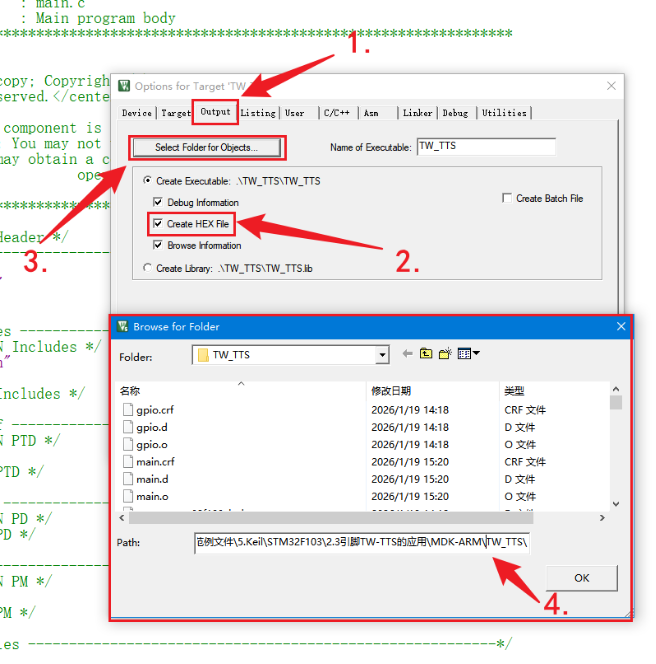Click the horizontal scrollbar left arrow
Screen dimensions: 656x664
tap(122, 518)
